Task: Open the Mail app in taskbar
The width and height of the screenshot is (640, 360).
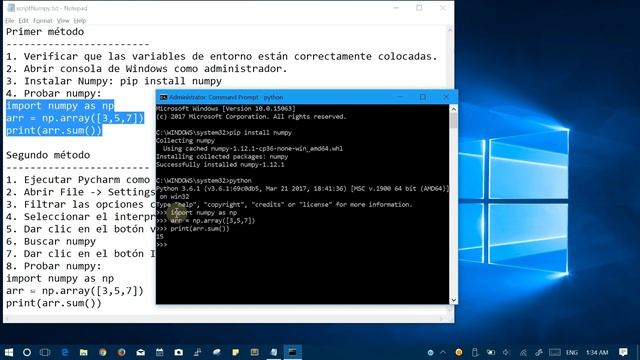Action: click(140, 352)
